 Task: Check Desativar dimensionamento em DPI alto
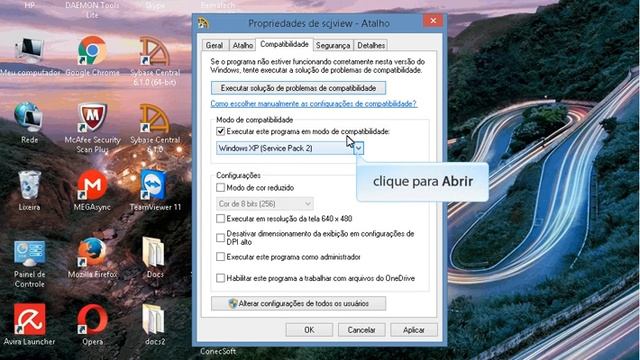coord(220,238)
